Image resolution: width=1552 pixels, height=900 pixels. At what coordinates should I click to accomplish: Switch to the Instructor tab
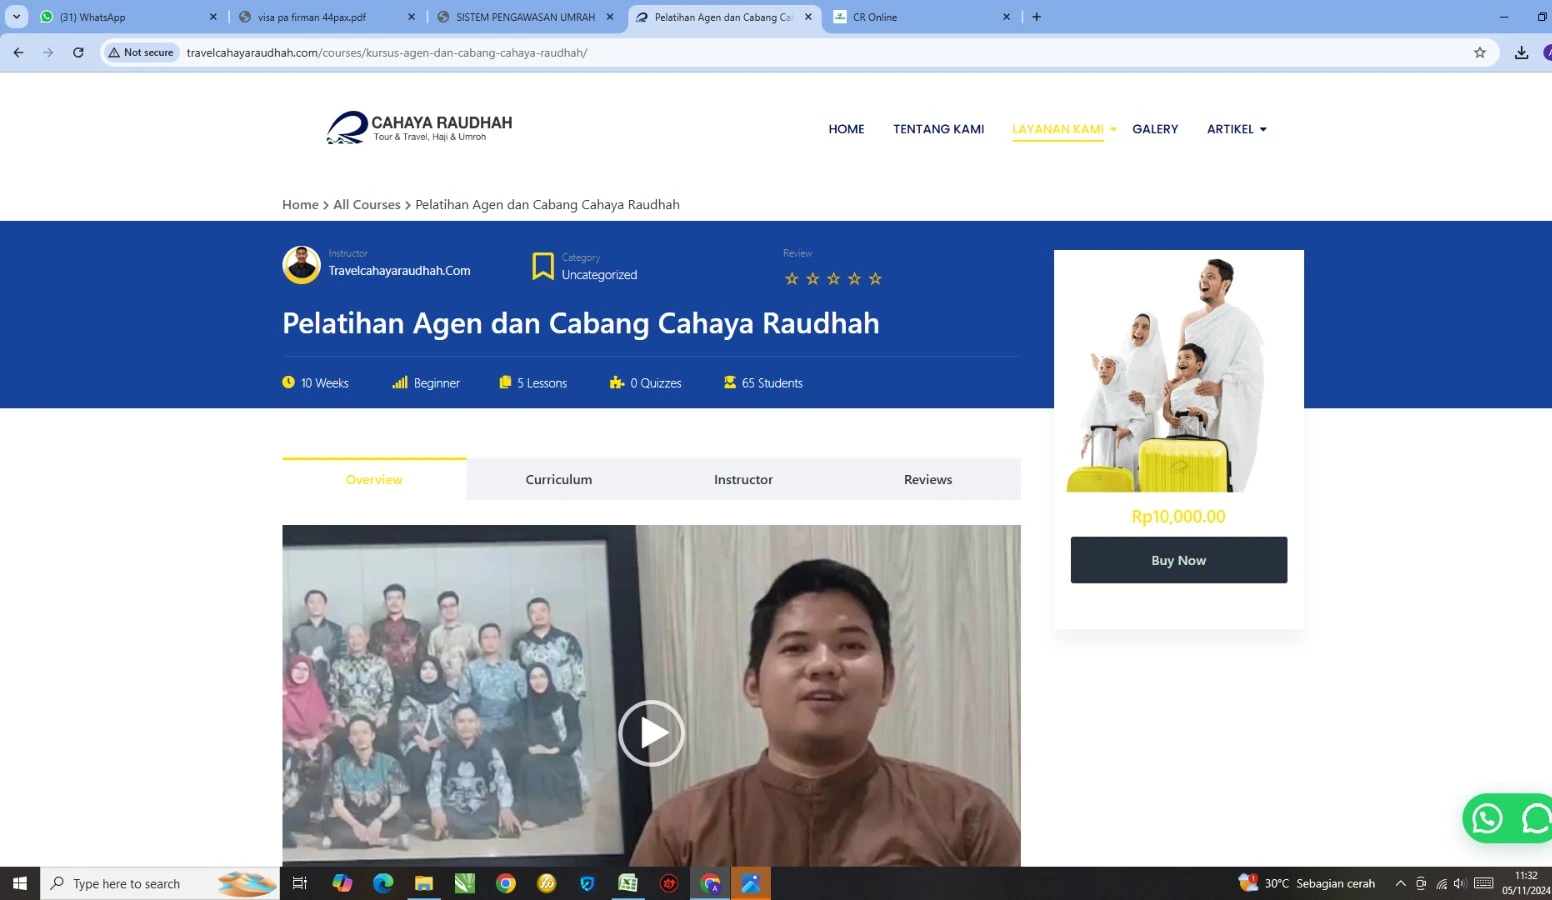[x=743, y=479]
